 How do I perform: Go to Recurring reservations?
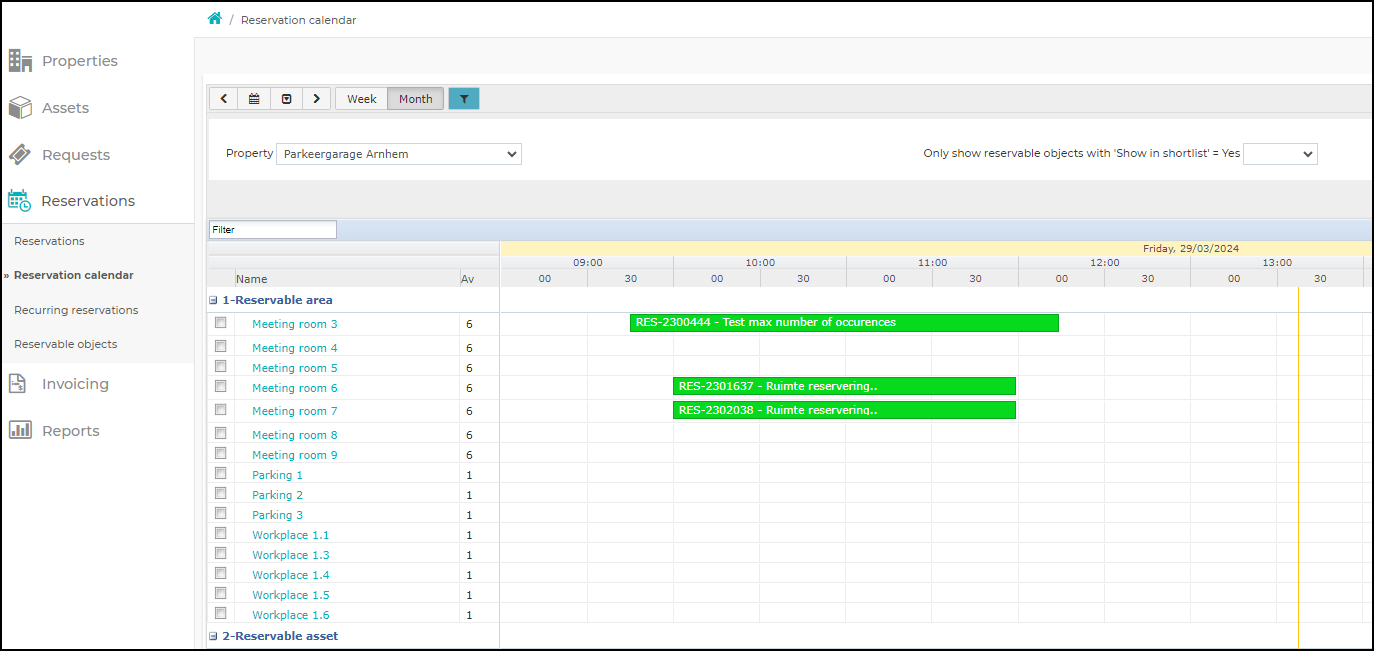click(x=76, y=310)
